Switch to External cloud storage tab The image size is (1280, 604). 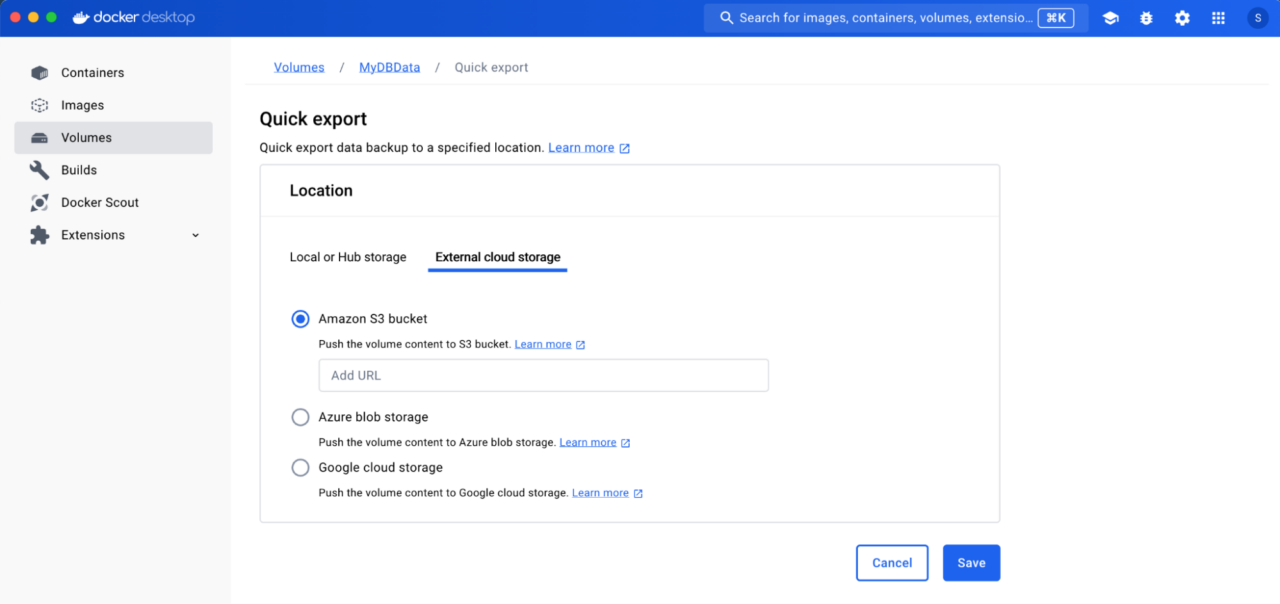[x=497, y=257]
